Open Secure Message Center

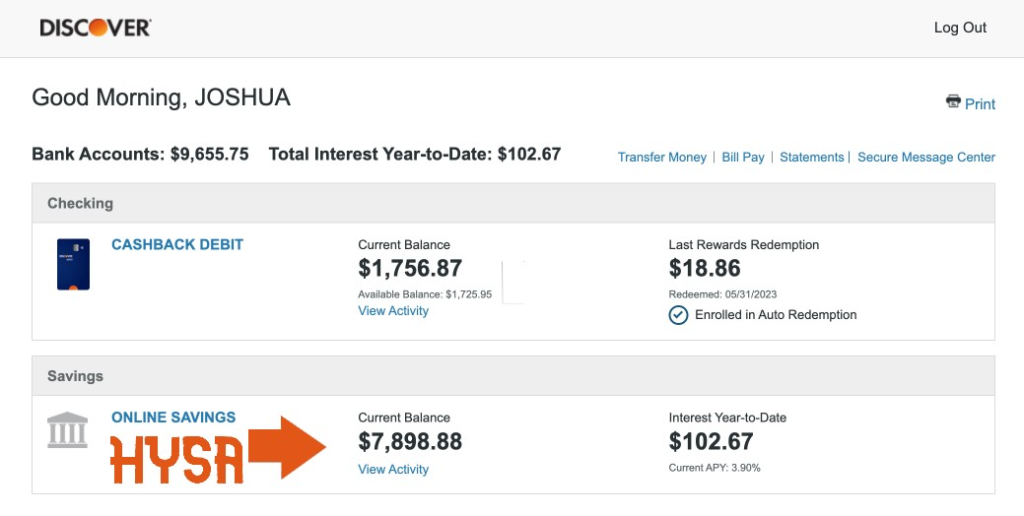[x=926, y=157]
